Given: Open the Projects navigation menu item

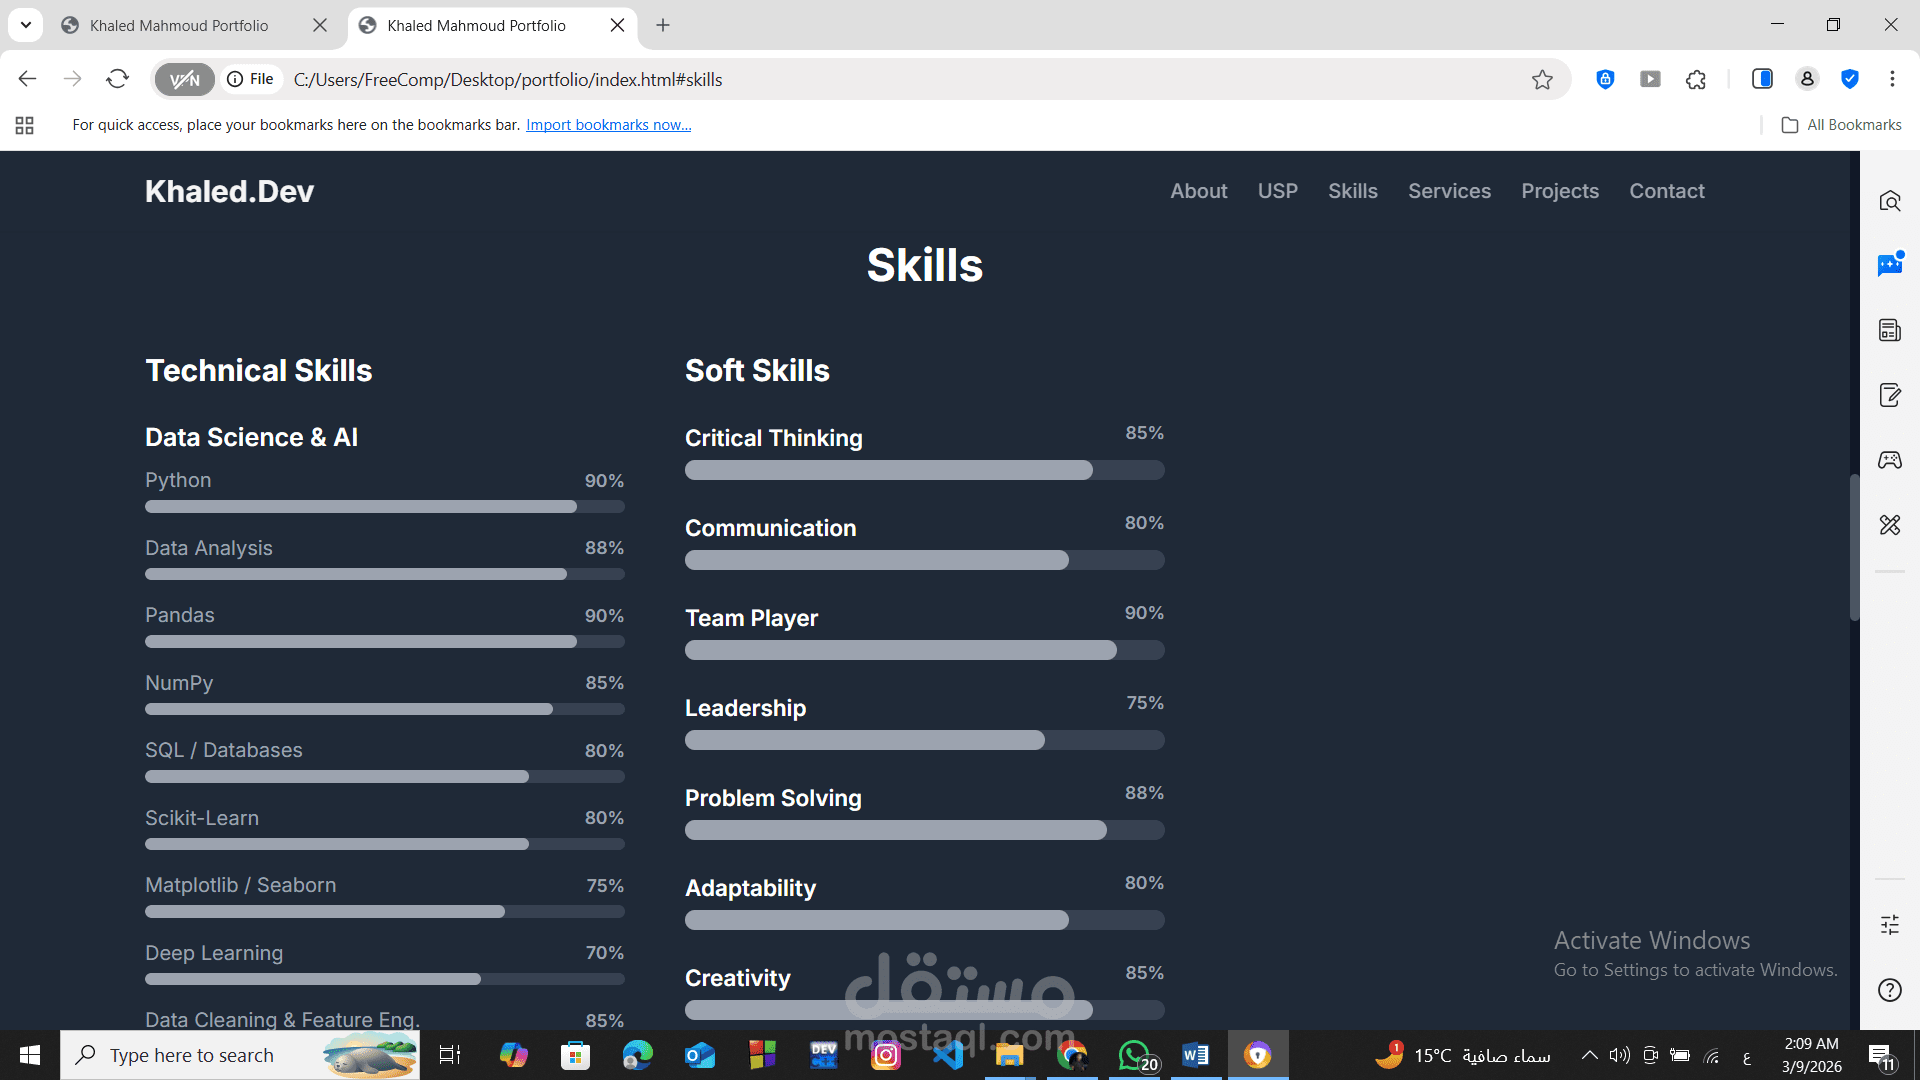Looking at the screenshot, I should pos(1559,191).
